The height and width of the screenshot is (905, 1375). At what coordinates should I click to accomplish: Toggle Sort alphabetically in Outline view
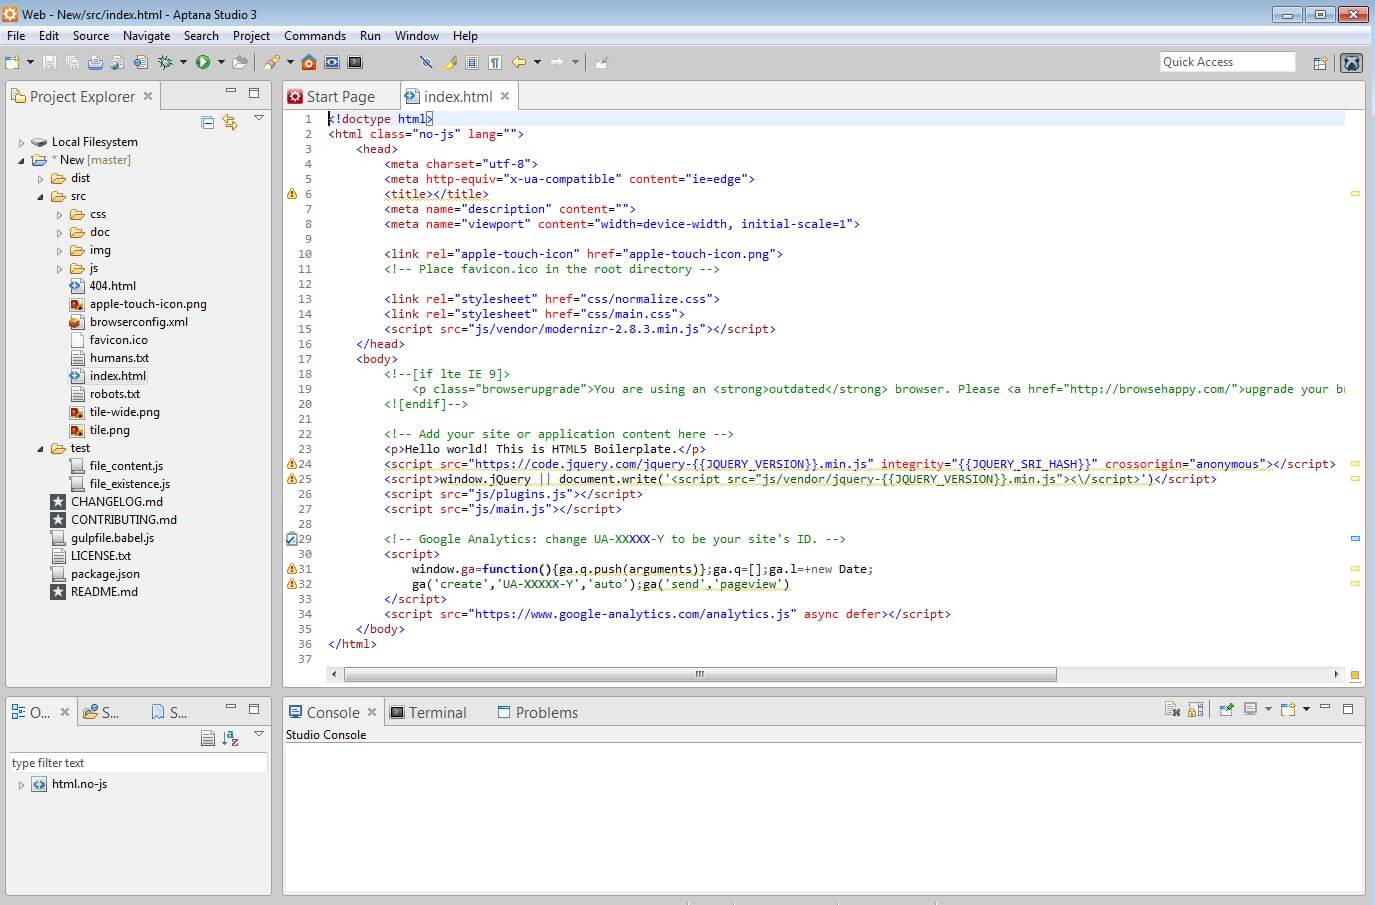point(230,738)
